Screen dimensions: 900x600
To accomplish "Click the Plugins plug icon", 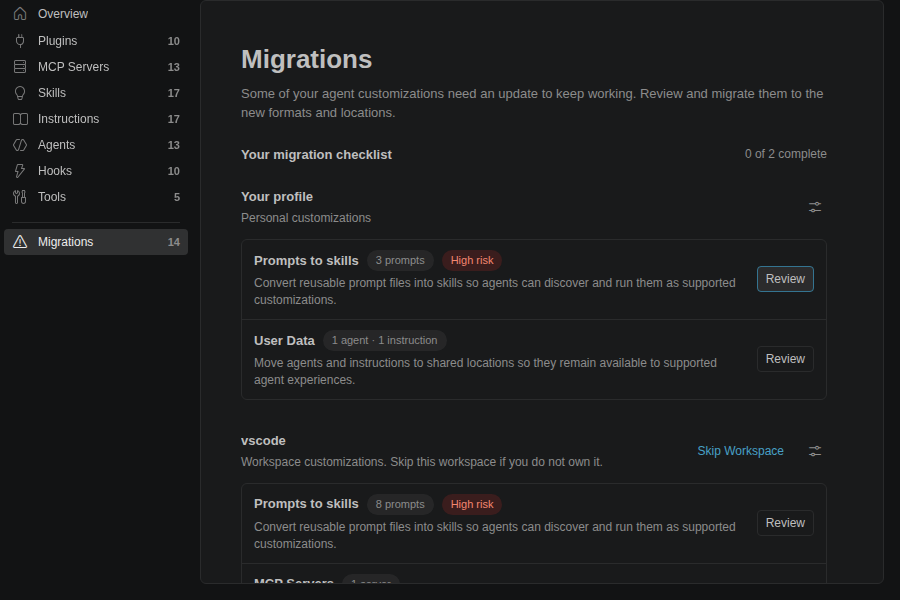I will click(x=20, y=41).
